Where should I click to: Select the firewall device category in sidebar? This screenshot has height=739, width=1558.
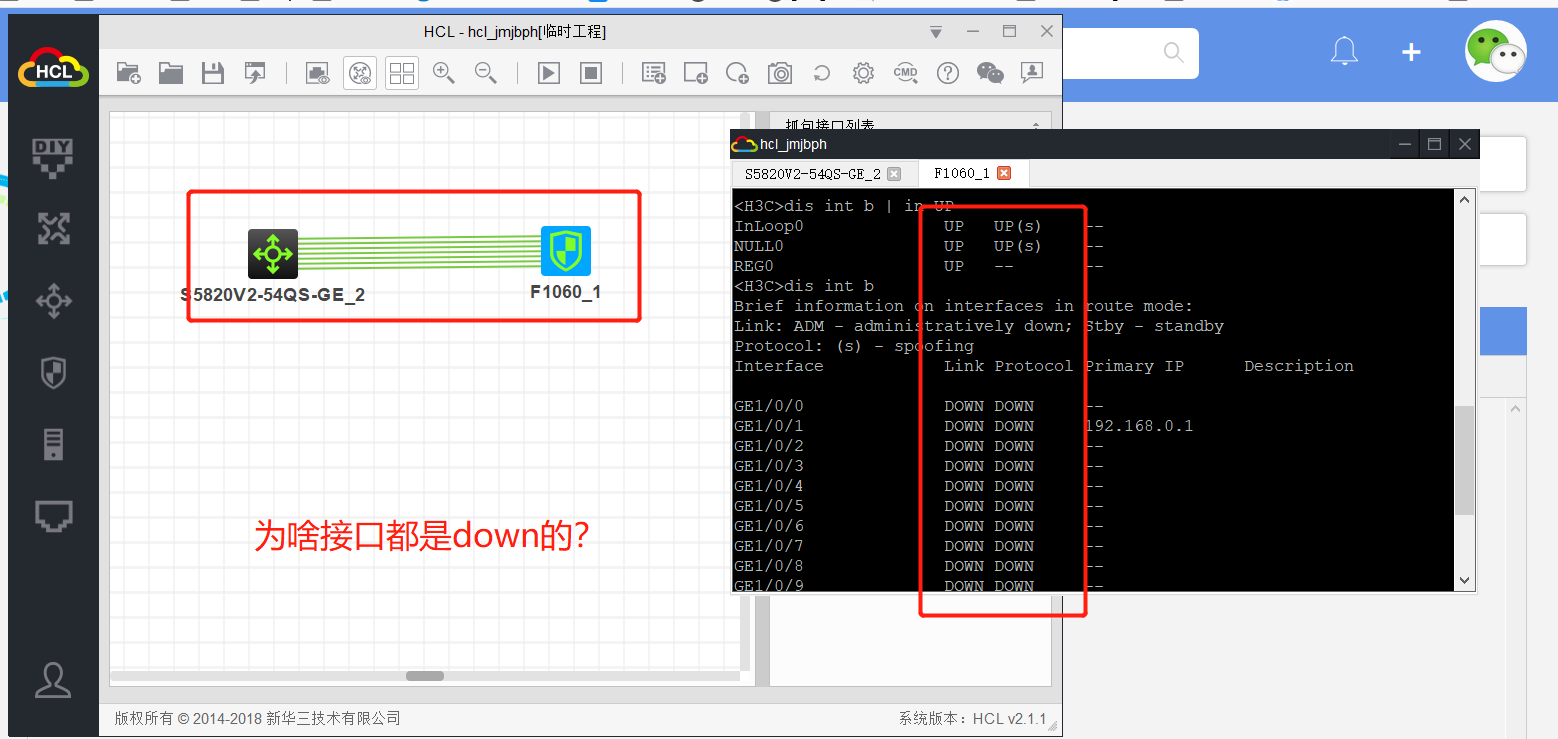coord(53,374)
